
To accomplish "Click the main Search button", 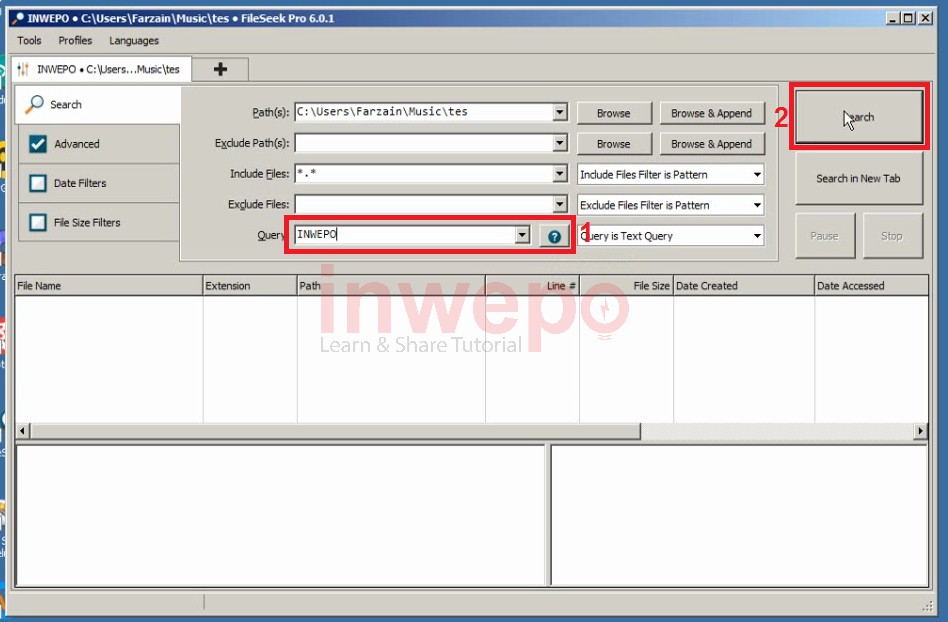I will [859, 117].
